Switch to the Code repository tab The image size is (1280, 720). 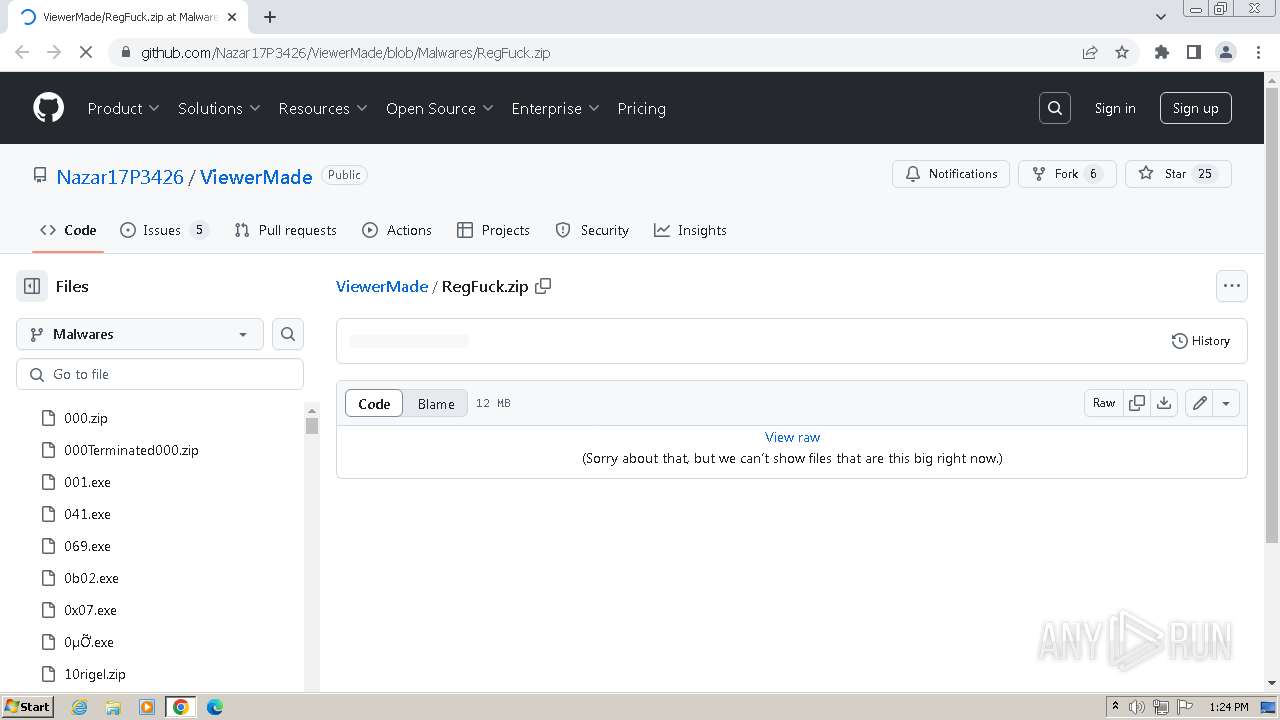click(68, 230)
